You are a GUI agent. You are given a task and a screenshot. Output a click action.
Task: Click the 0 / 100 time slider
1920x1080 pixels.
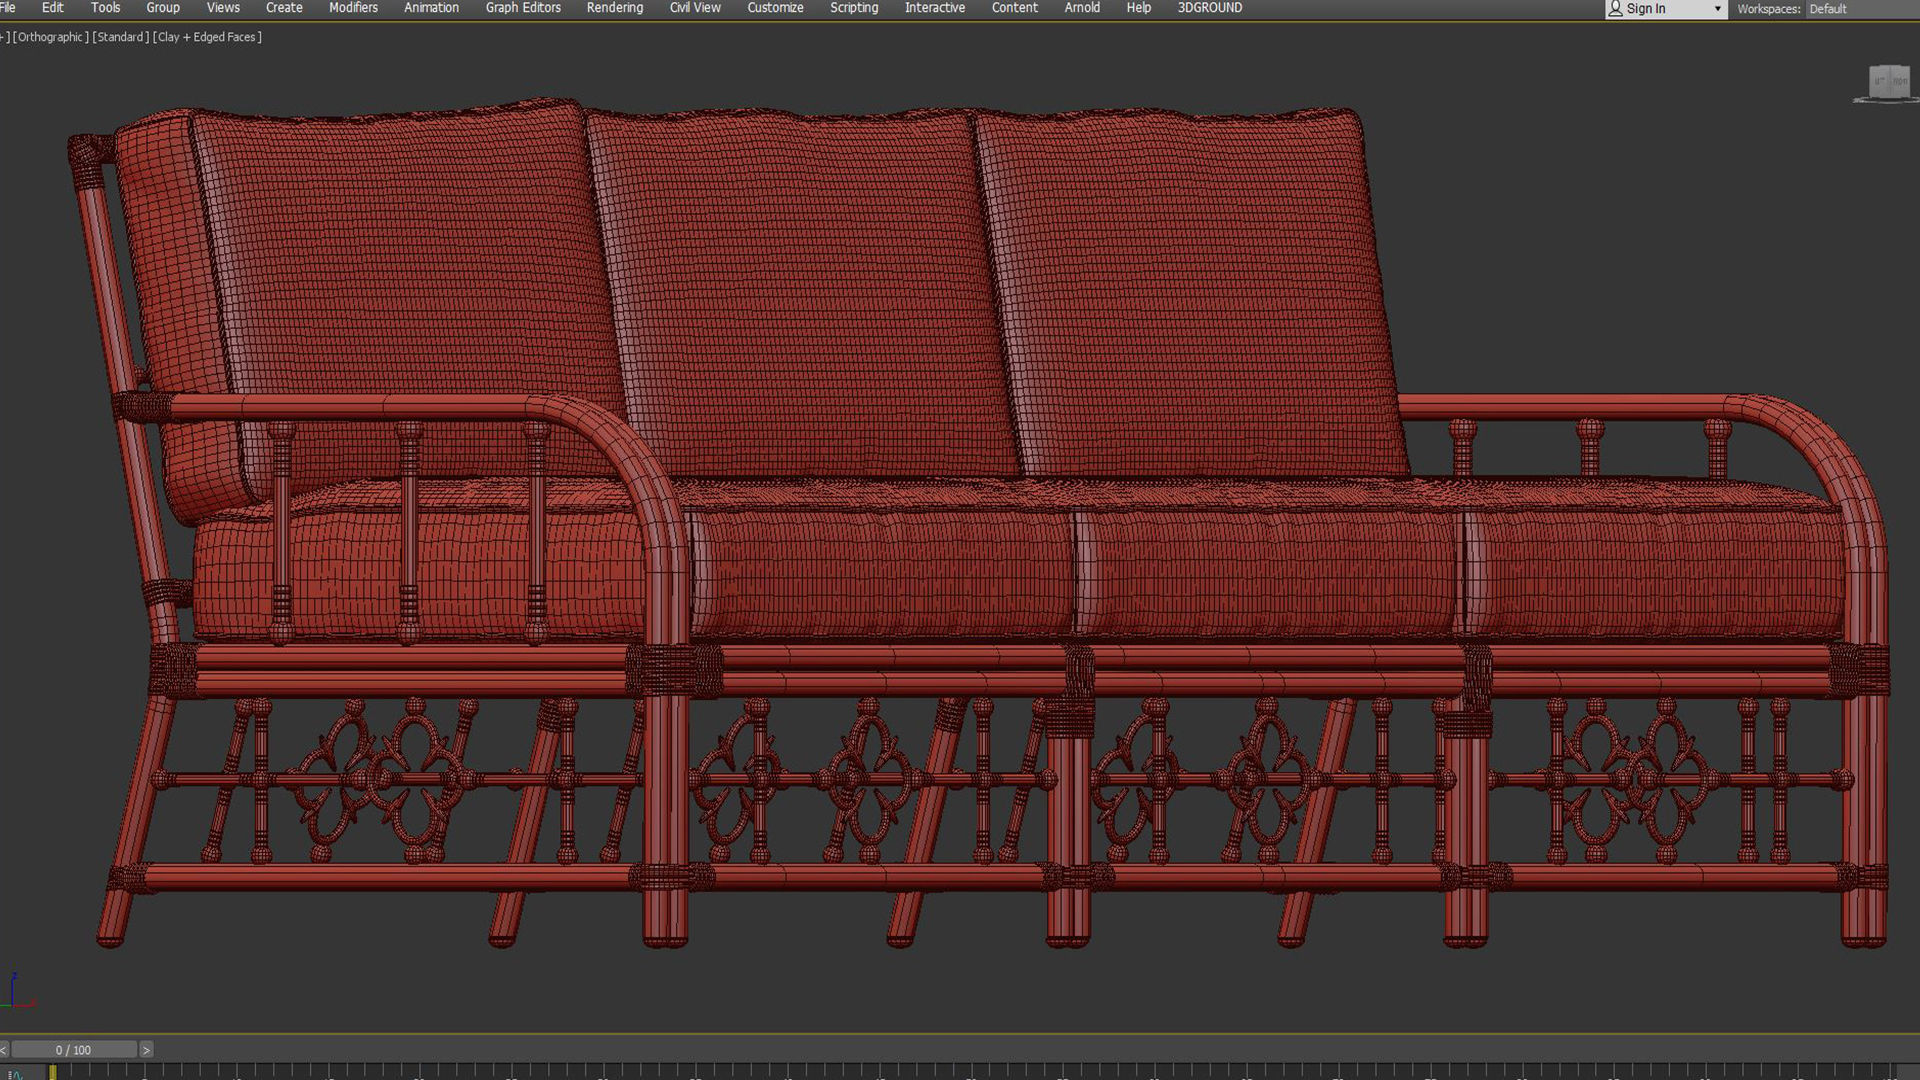73,1050
